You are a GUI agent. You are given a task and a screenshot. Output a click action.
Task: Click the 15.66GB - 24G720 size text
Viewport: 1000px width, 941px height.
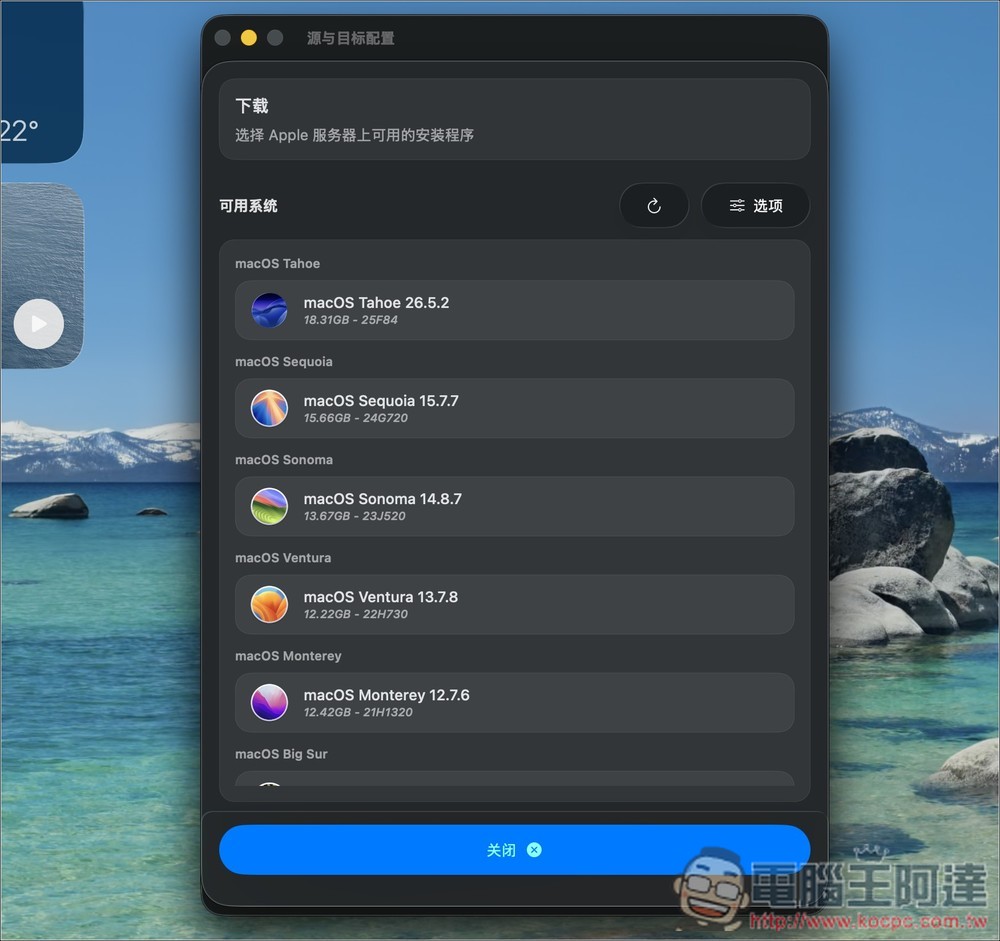pyautogui.click(x=355, y=419)
